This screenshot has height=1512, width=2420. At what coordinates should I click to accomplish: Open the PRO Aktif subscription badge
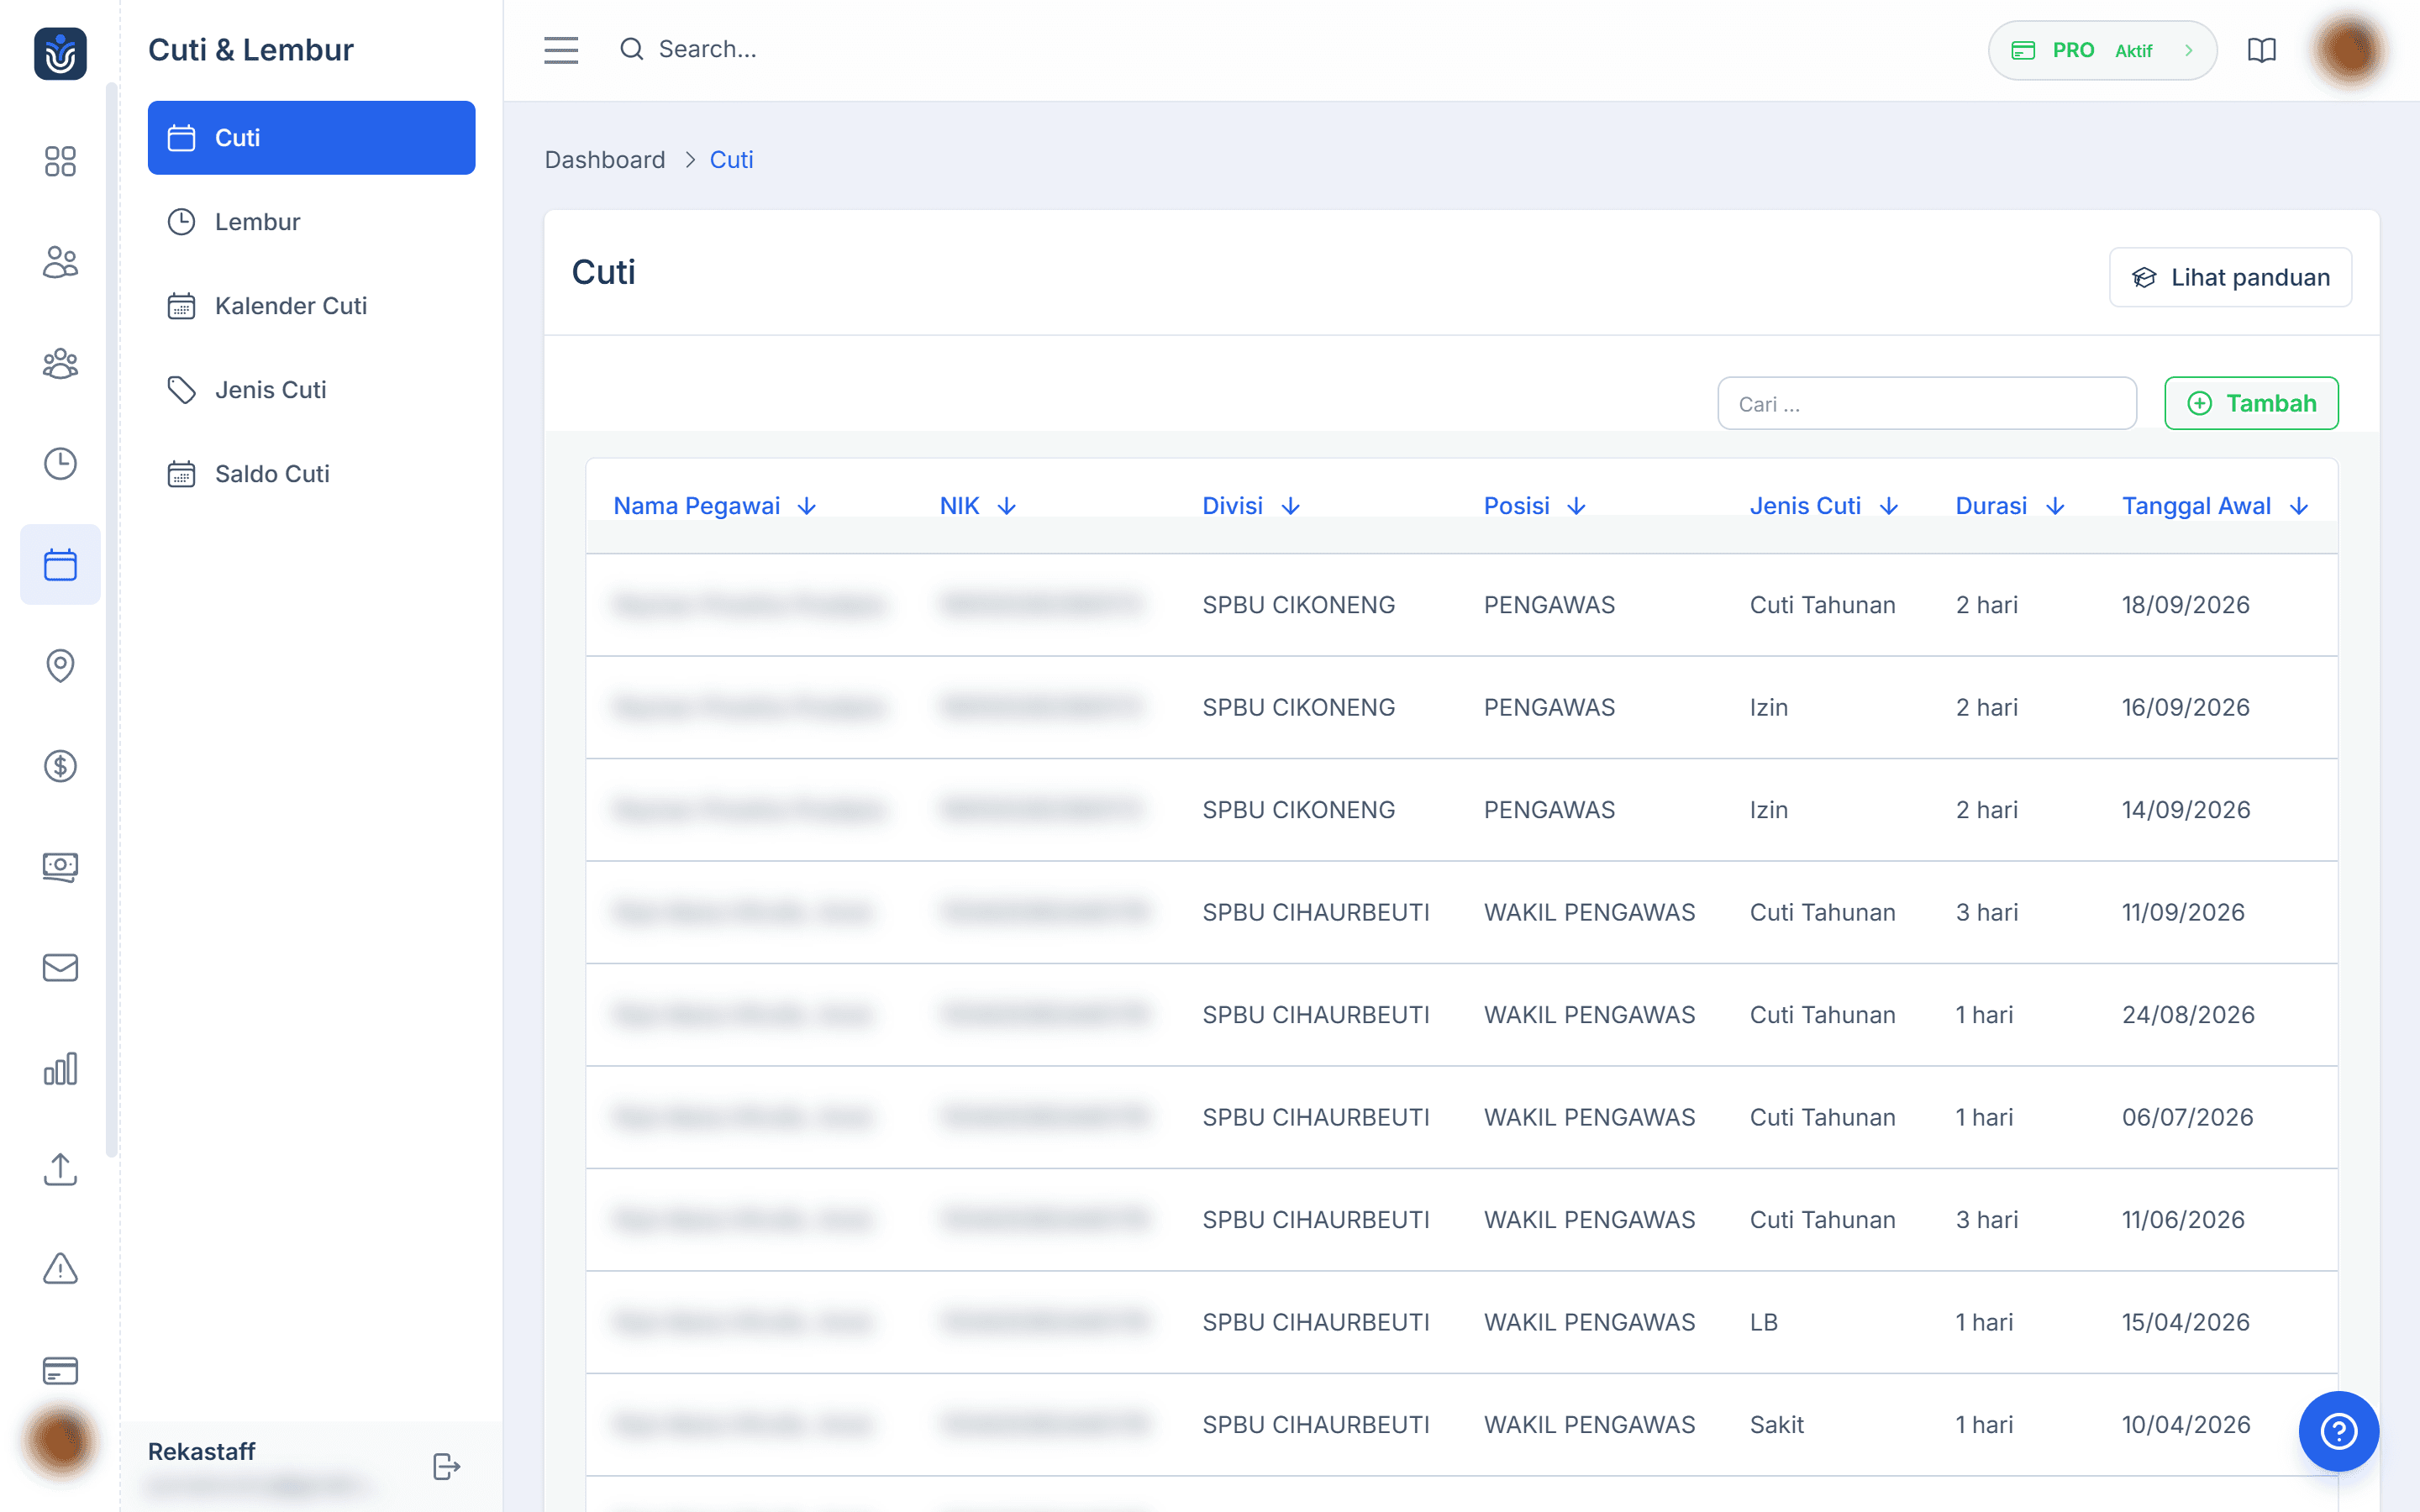(2102, 50)
